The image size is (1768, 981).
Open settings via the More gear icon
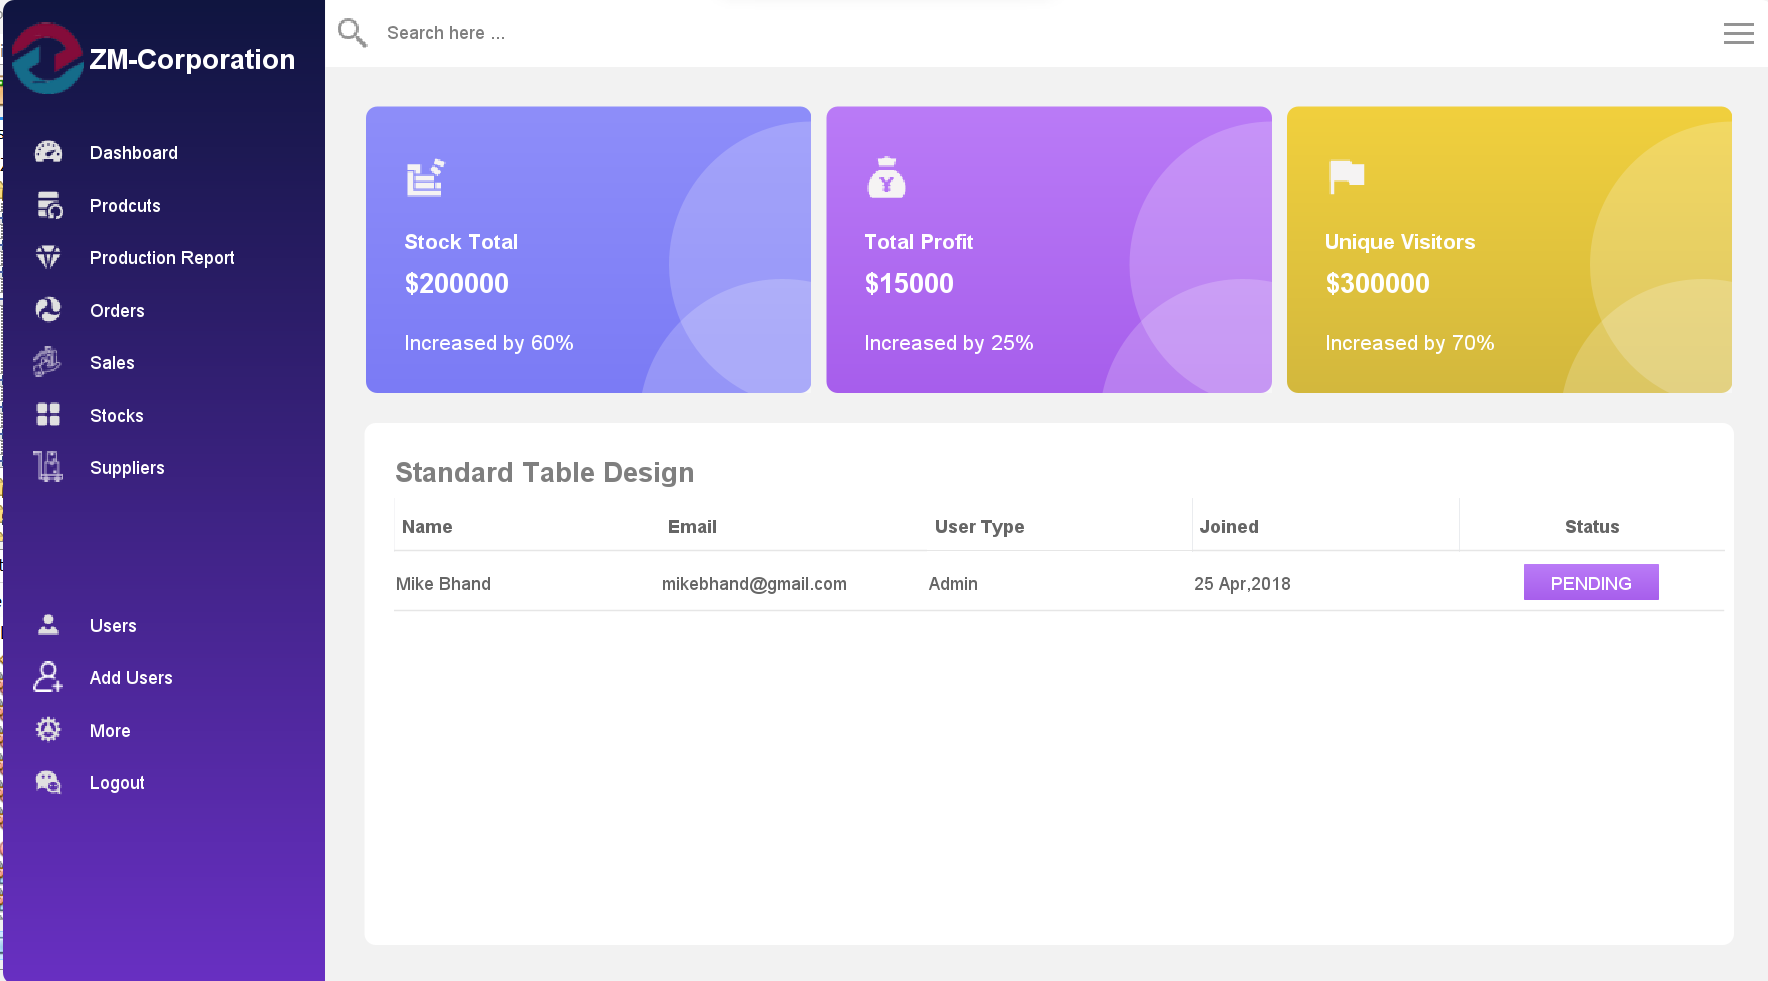(x=47, y=730)
